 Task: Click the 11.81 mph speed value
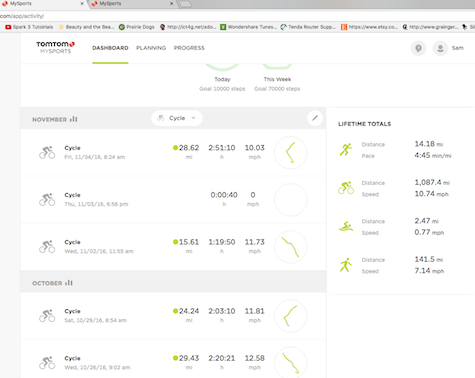[255, 311]
